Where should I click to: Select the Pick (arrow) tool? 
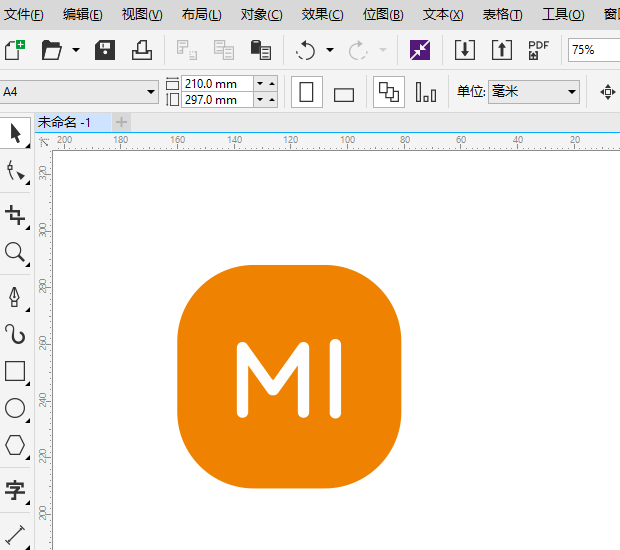tap(15, 133)
